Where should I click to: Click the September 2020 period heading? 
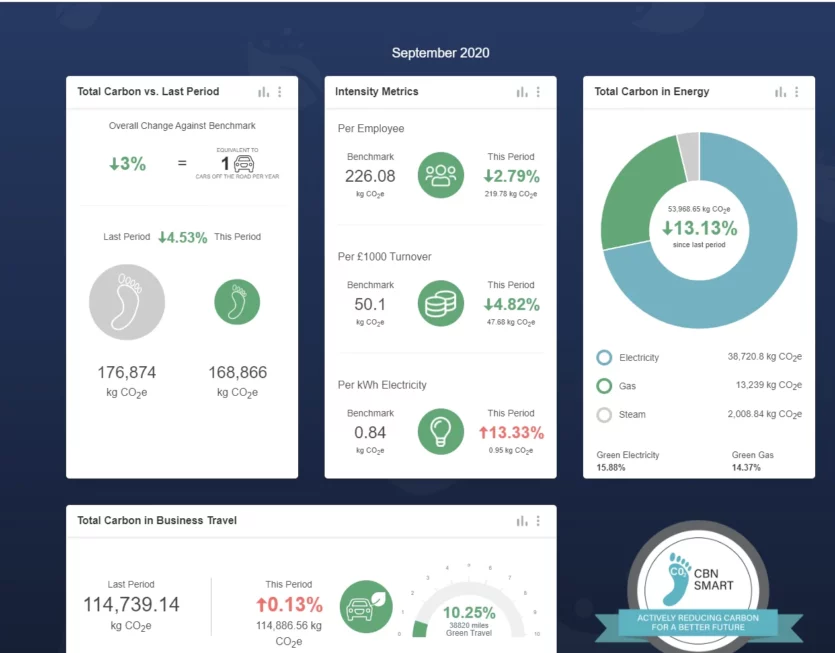[440, 53]
